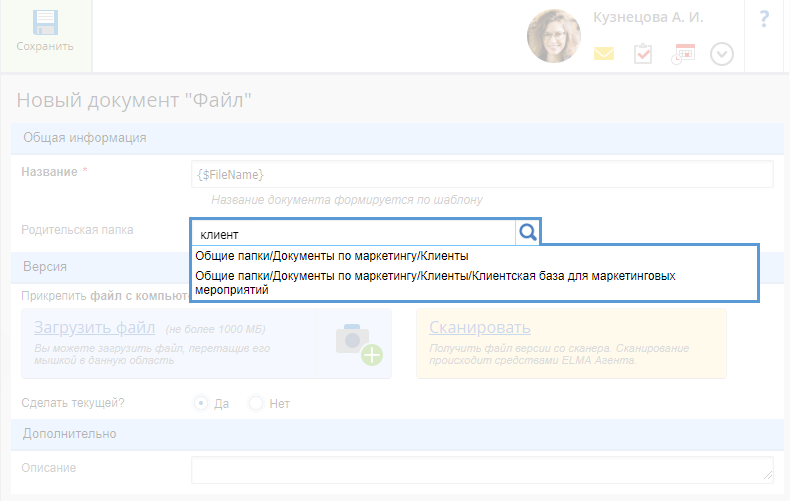Open messages via the envelope icon

click(x=604, y=54)
